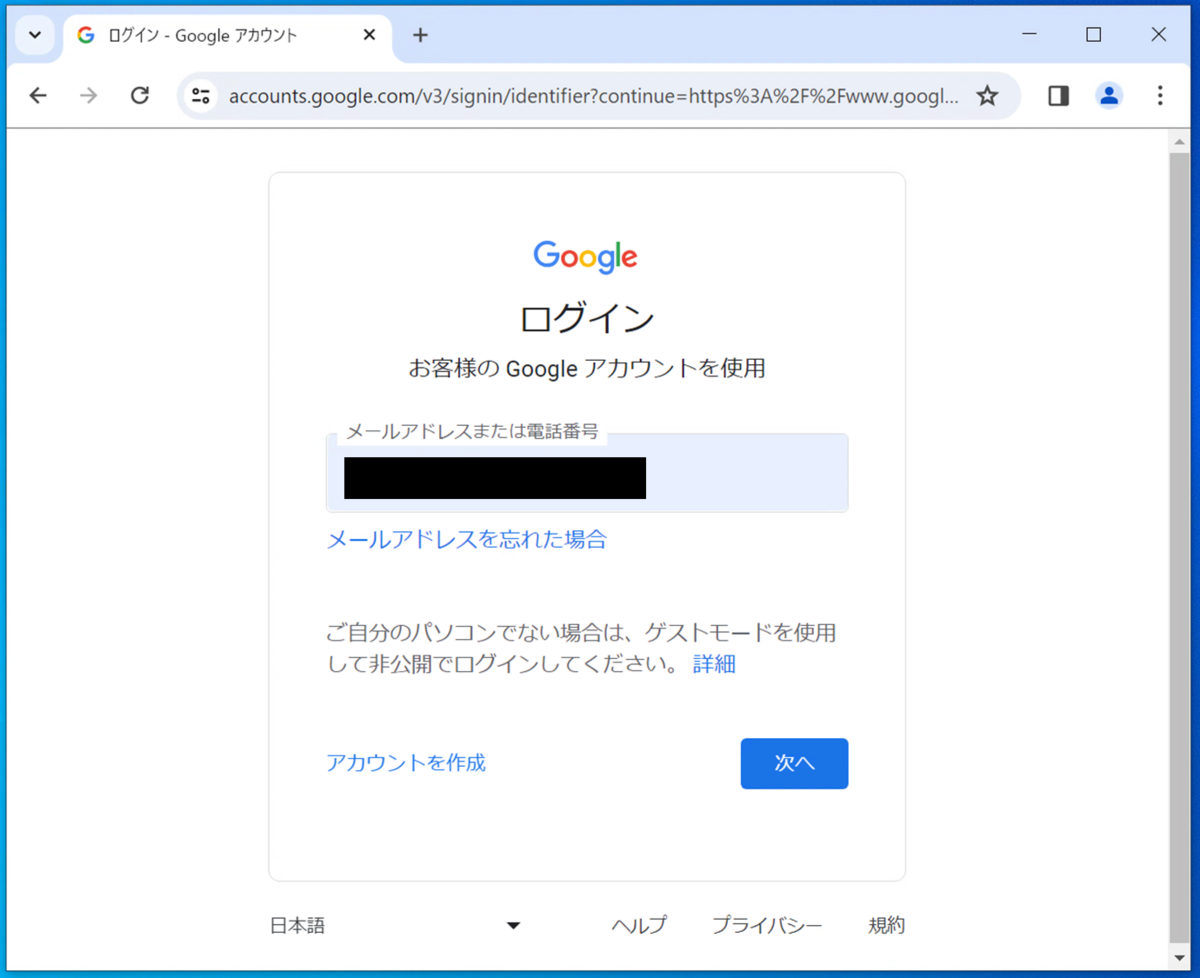The image size is (1200, 978).
Task: Maximize the Chrome window
Action: pos(1094,34)
